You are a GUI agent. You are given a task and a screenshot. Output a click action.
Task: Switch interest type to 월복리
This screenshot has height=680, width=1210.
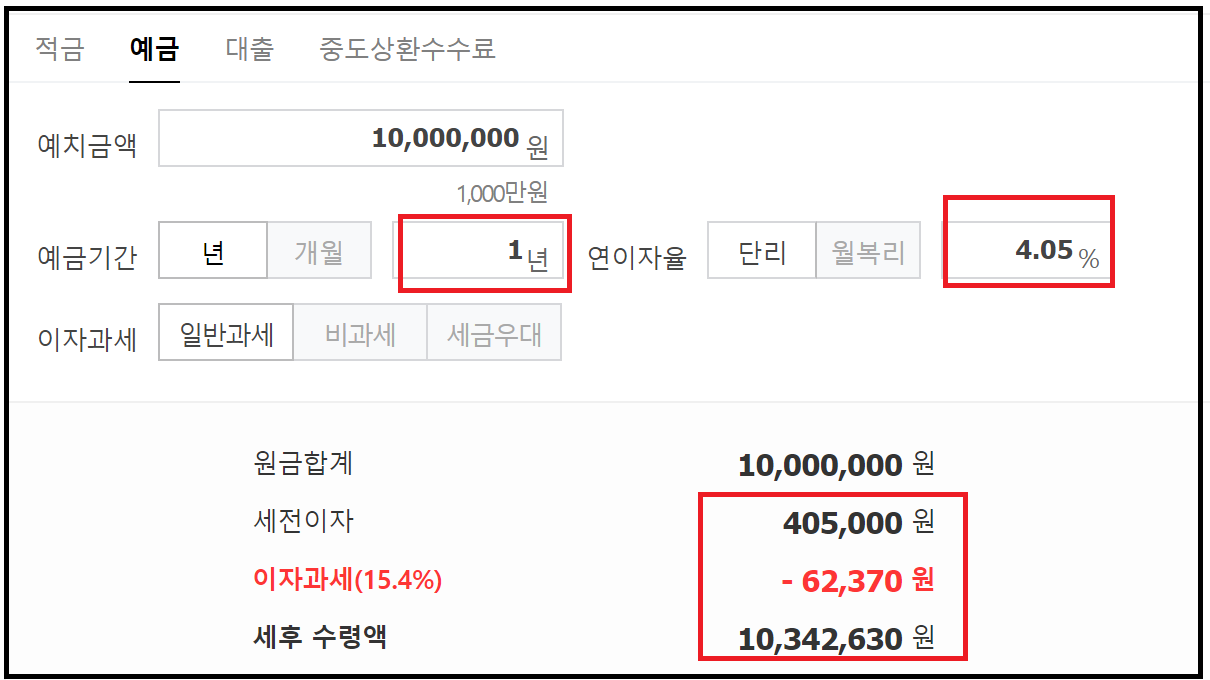(x=867, y=251)
